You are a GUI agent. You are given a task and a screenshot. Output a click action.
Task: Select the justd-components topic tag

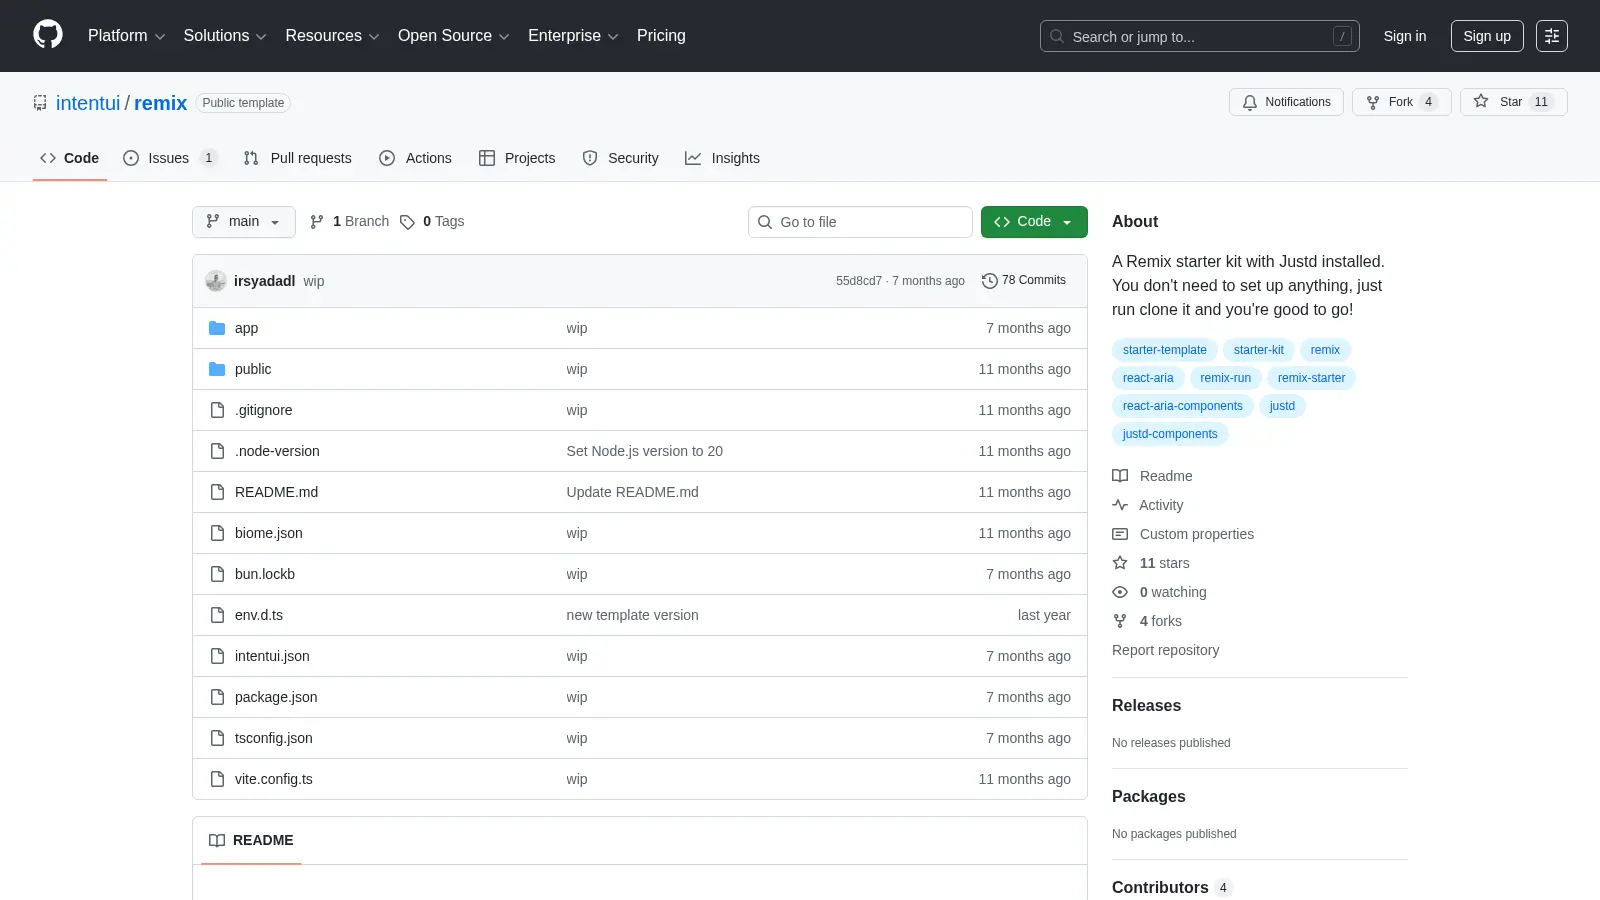click(1170, 434)
